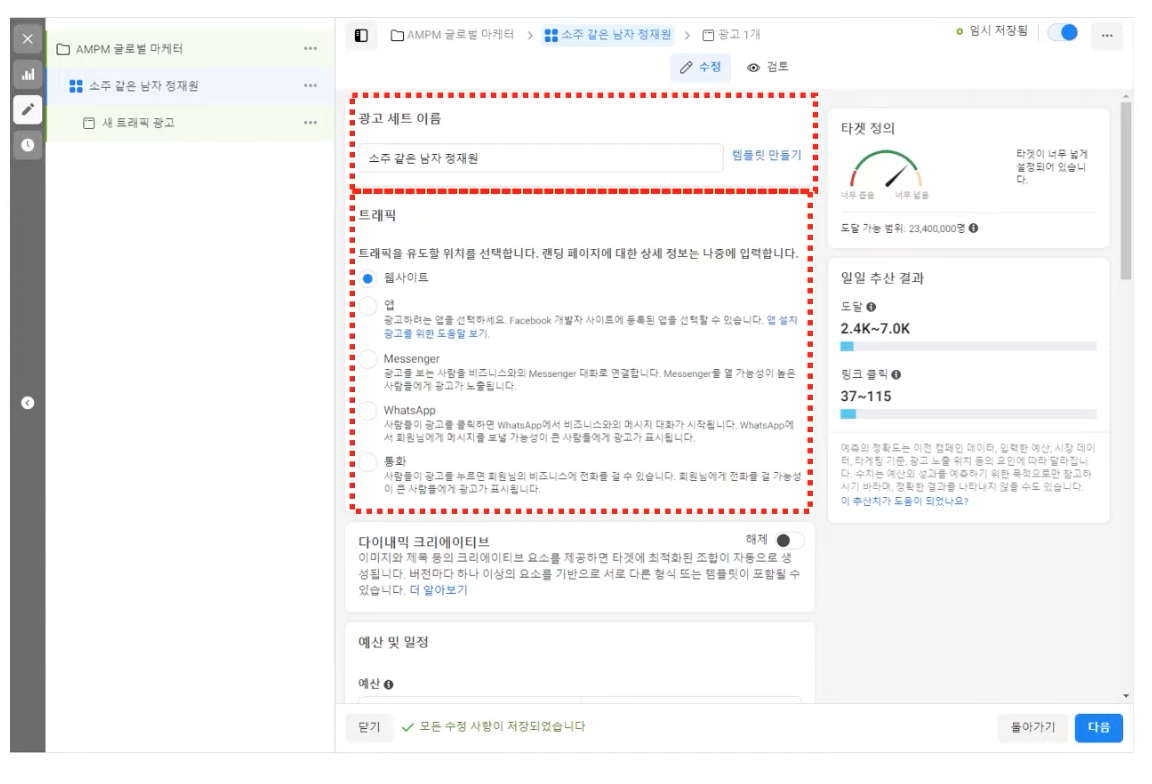
Task: Toggle the 다이내믹 크리에이티브 switch
Action: (x=788, y=541)
